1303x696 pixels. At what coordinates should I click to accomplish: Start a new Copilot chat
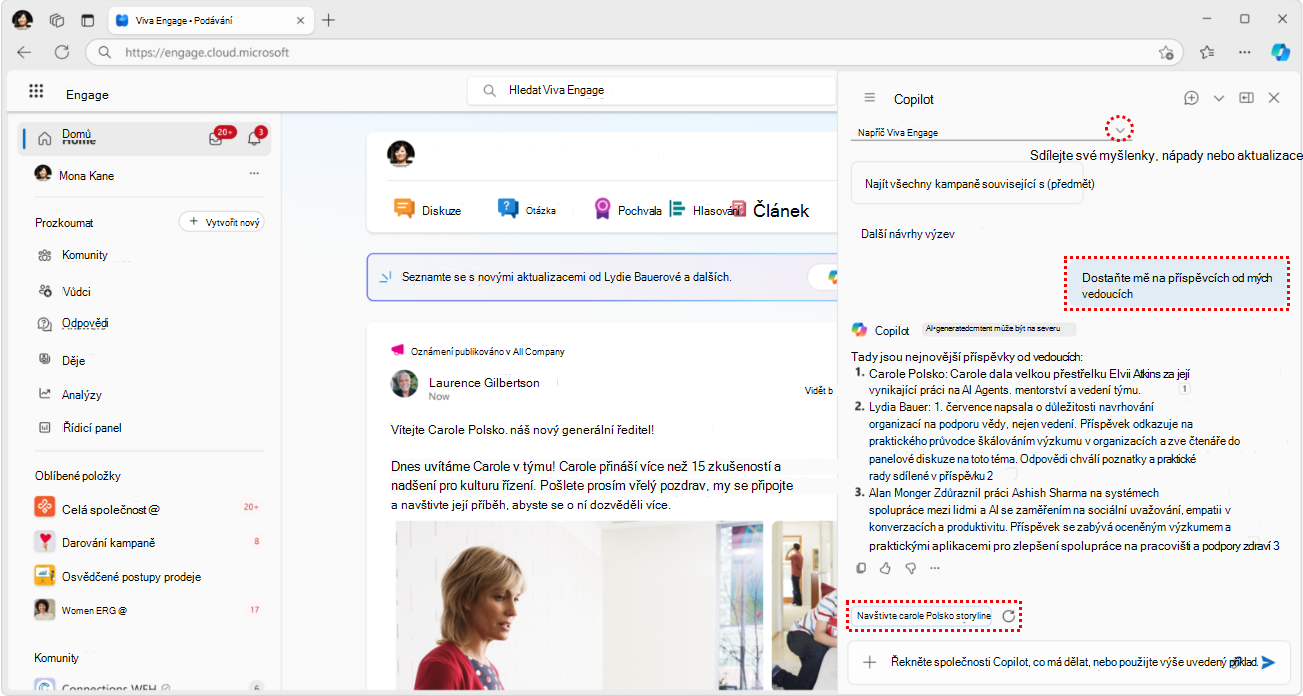pyautogui.click(x=1191, y=98)
